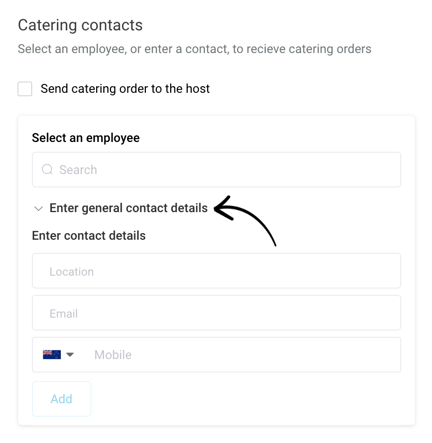Click the "Enter contact details" subheading
This screenshot has width=432, height=443.
coord(89,236)
